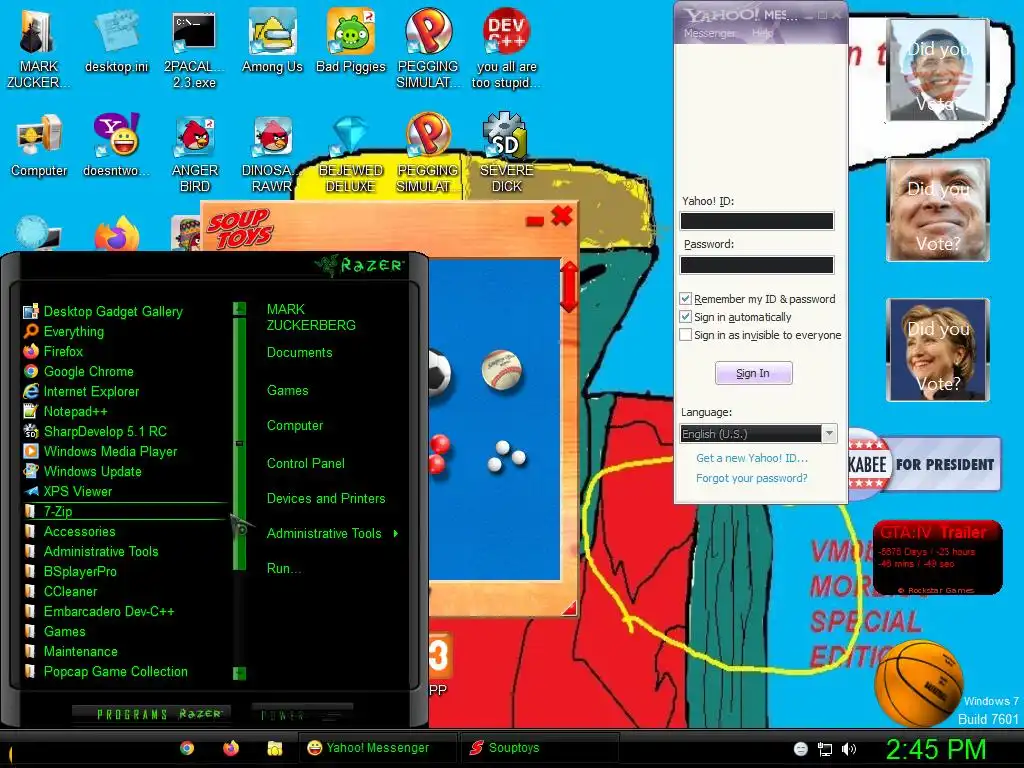Screen dimensions: 1024x768
Task: Open the SEVERE DICK SharpDevelop icon
Action: [506, 152]
